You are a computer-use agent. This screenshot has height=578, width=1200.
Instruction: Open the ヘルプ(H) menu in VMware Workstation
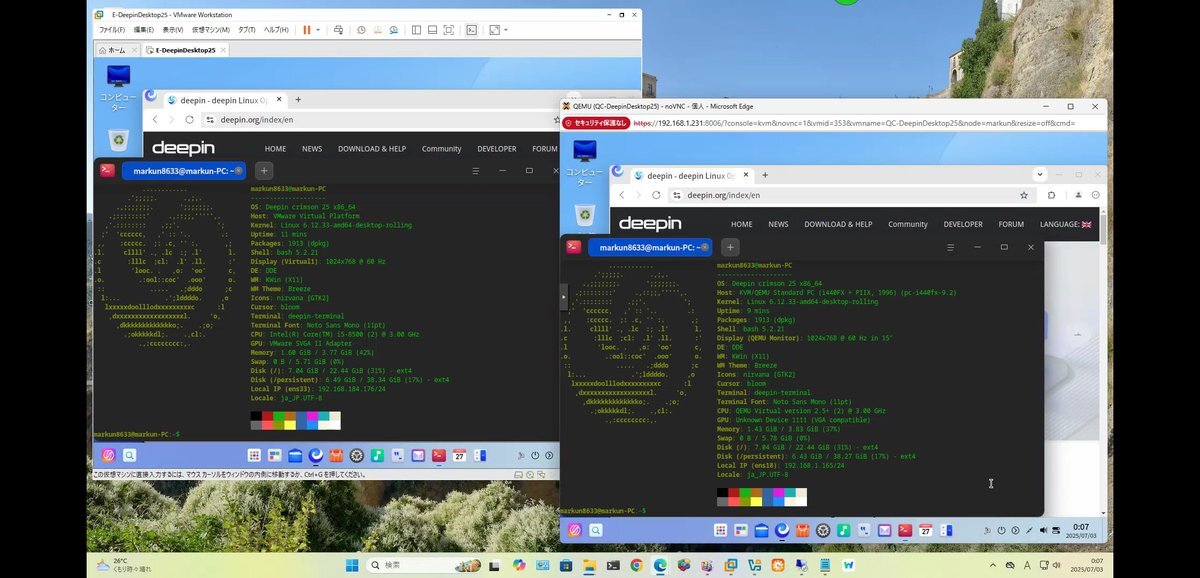pyautogui.click(x=276, y=30)
